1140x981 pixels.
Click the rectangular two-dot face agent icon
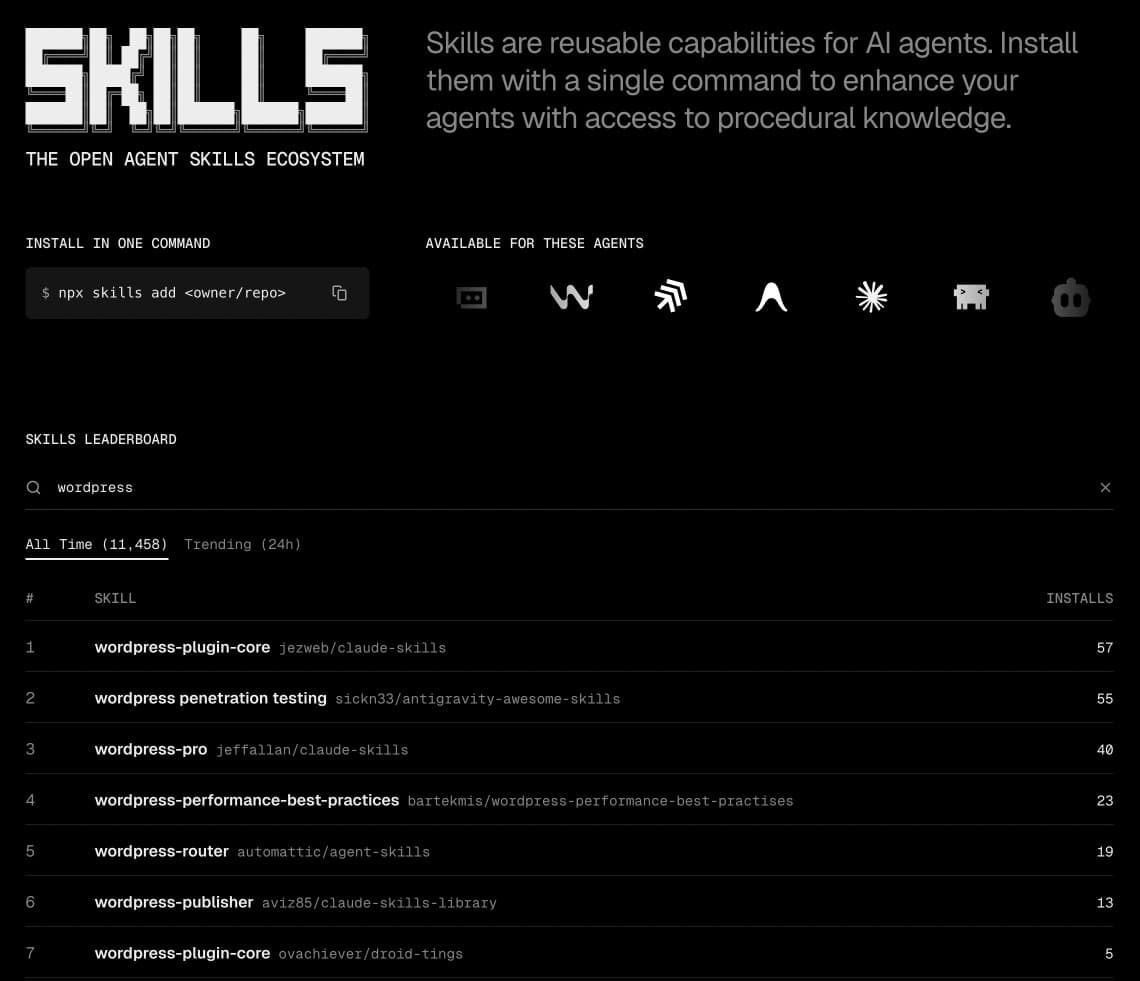point(471,297)
